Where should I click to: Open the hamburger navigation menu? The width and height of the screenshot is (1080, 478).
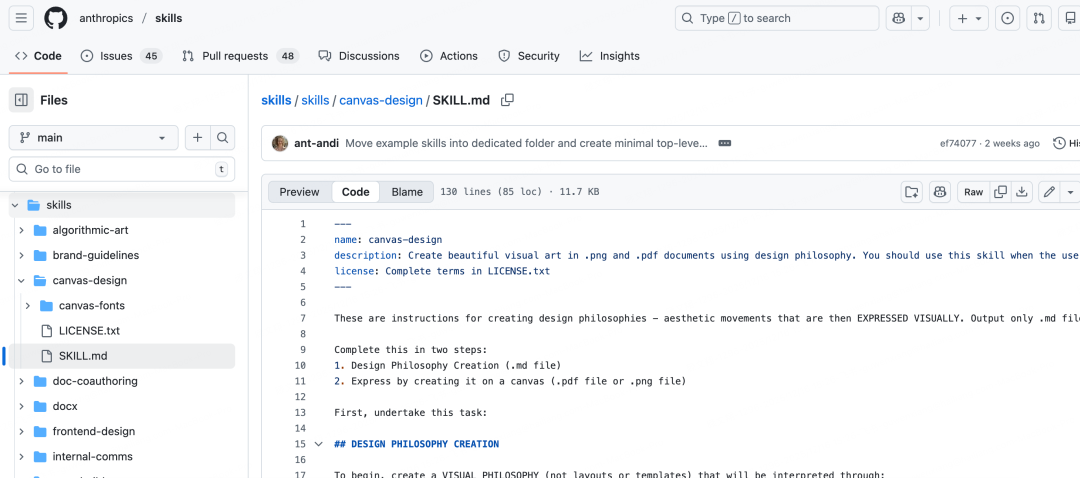[21, 18]
